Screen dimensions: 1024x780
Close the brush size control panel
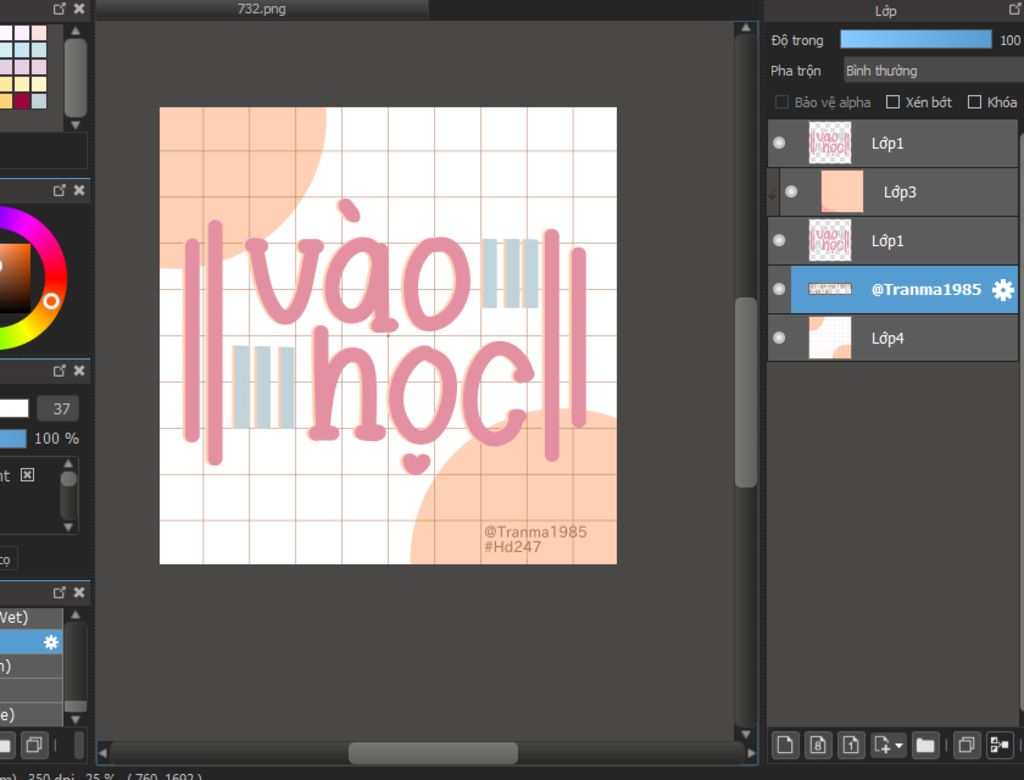(79, 370)
